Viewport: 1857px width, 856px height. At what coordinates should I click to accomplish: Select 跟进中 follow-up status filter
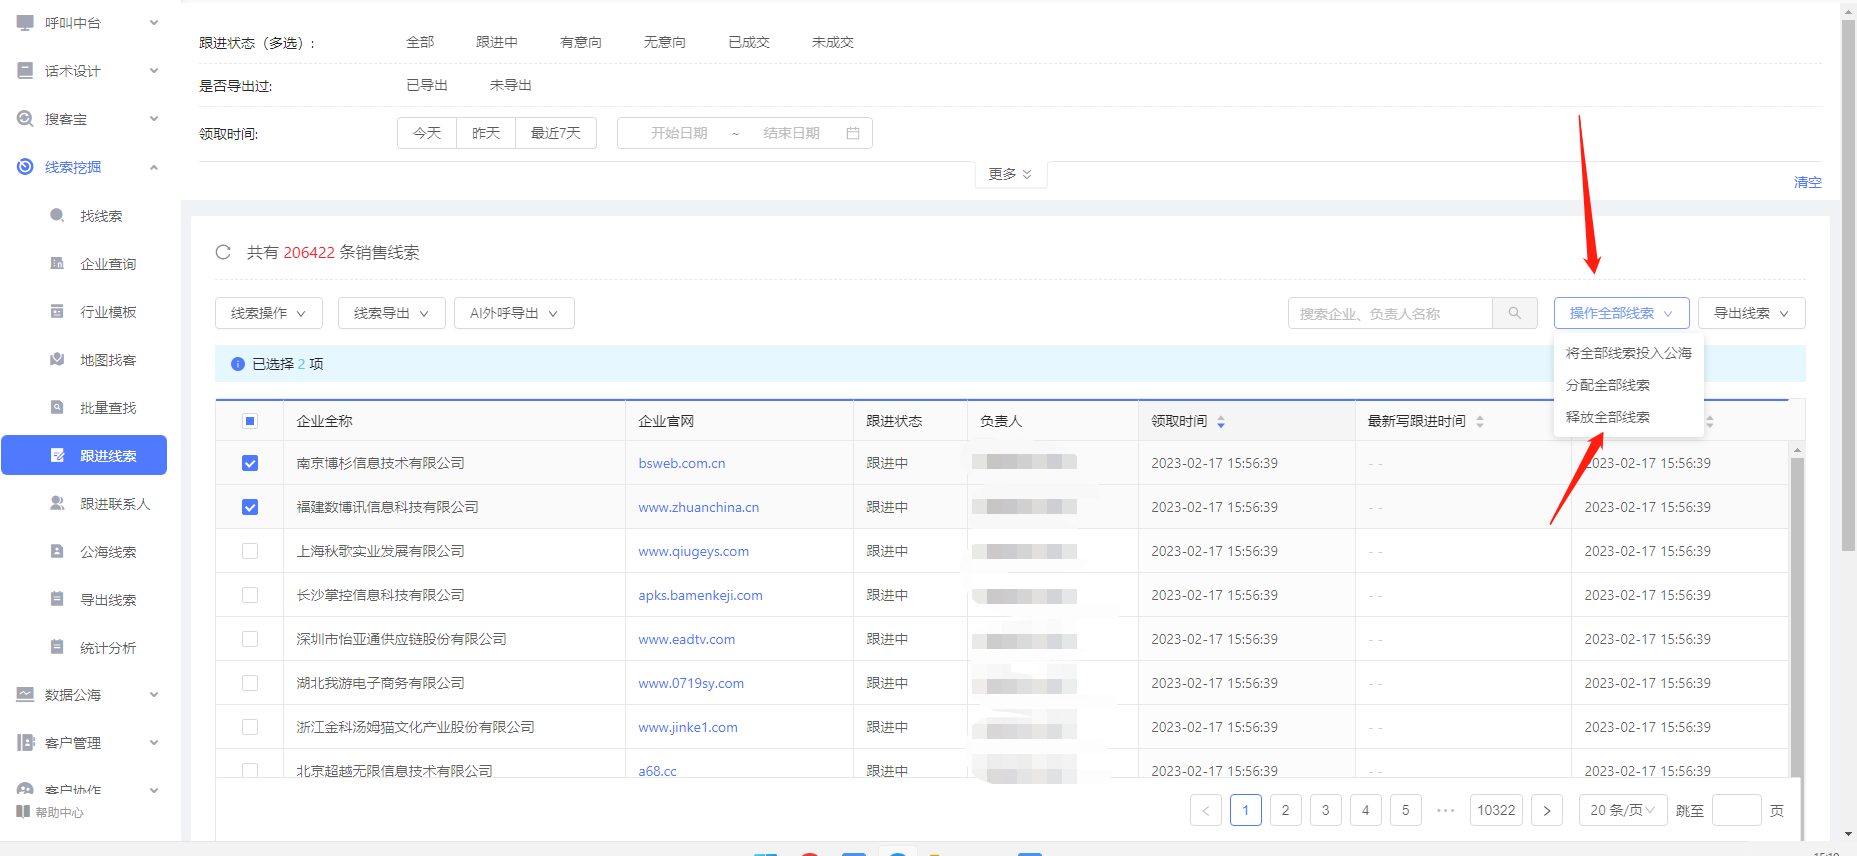(x=497, y=42)
